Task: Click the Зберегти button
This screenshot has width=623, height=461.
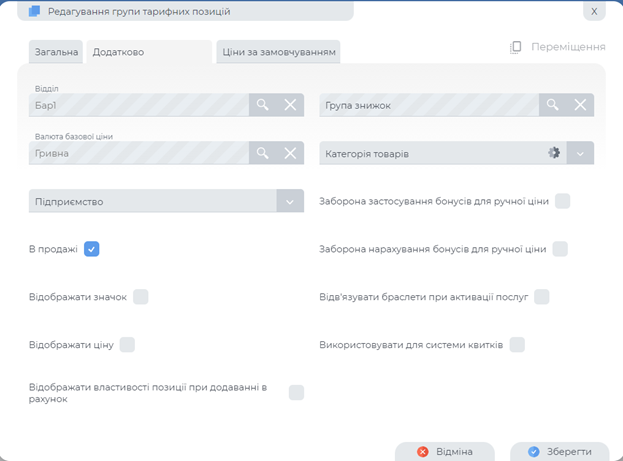Action: pos(559,451)
